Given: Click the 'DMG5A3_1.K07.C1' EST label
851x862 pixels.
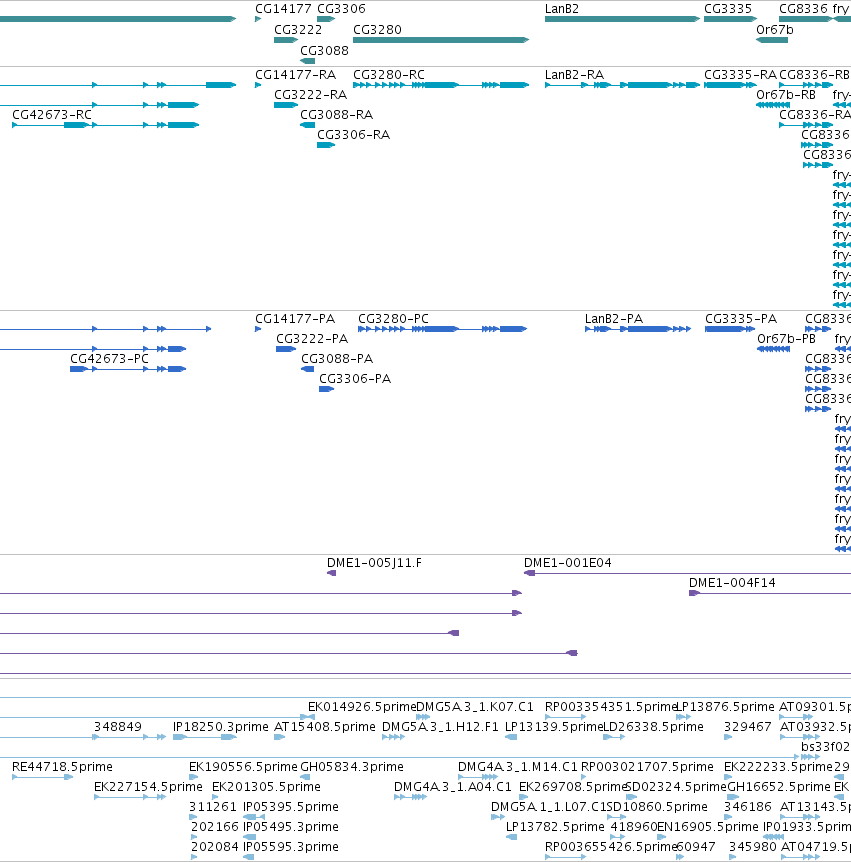Looking at the screenshot, I should [474, 706].
